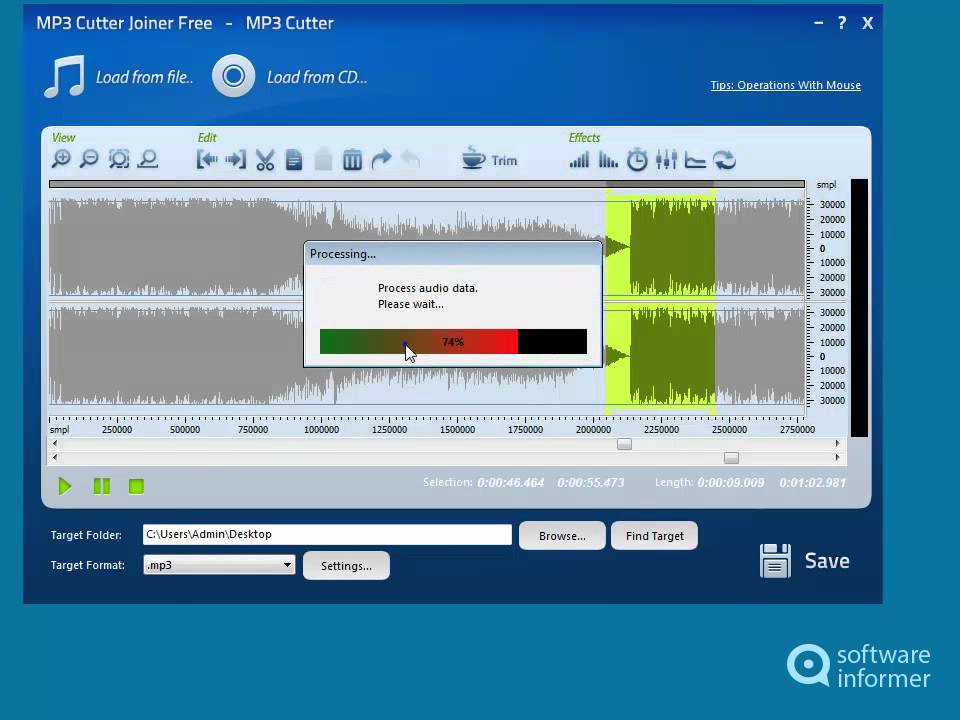The height and width of the screenshot is (720, 960).
Task: Pause audio playback
Action: click(102, 487)
